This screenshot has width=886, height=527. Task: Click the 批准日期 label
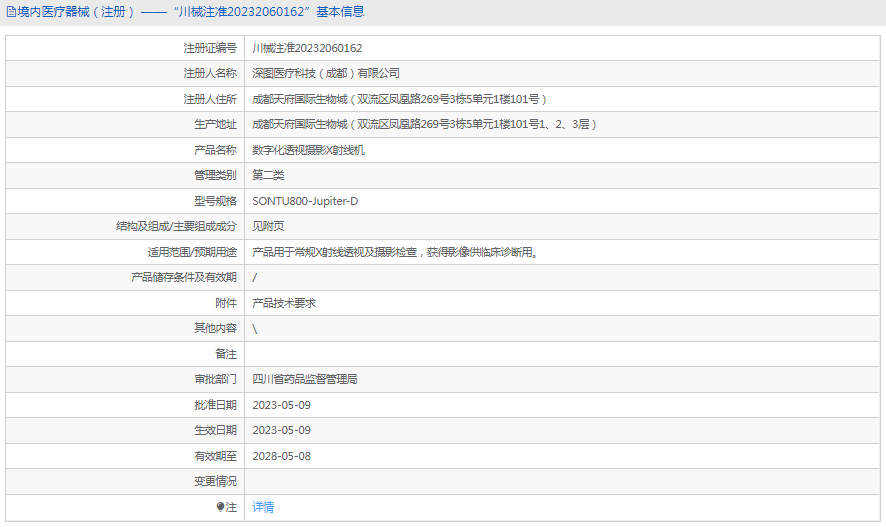215,405
